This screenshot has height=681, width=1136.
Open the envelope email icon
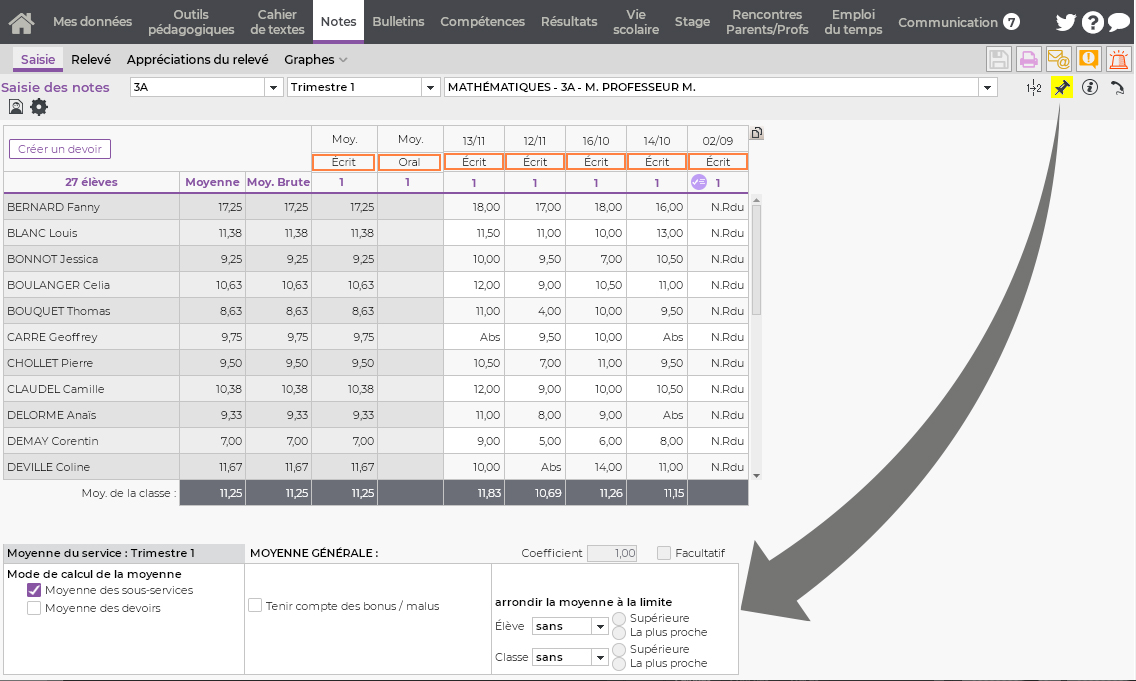pyautogui.click(x=1058, y=59)
